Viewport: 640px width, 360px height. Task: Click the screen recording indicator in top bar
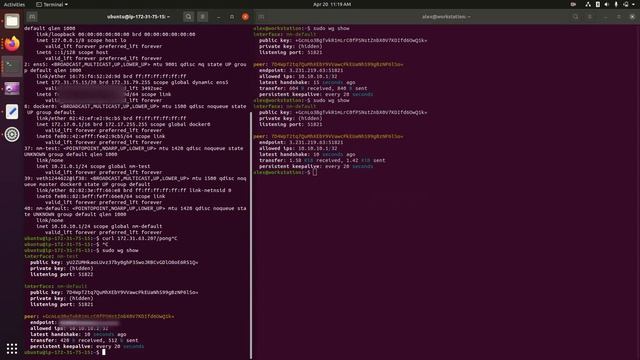coord(573,4)
